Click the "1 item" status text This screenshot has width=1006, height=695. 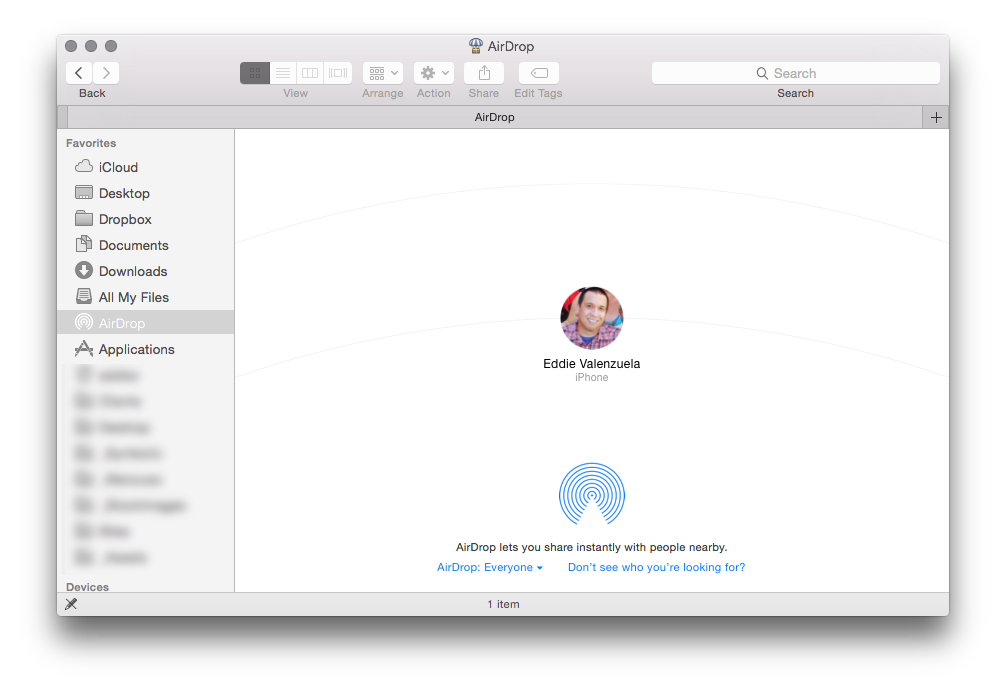[x=503, y=605]
